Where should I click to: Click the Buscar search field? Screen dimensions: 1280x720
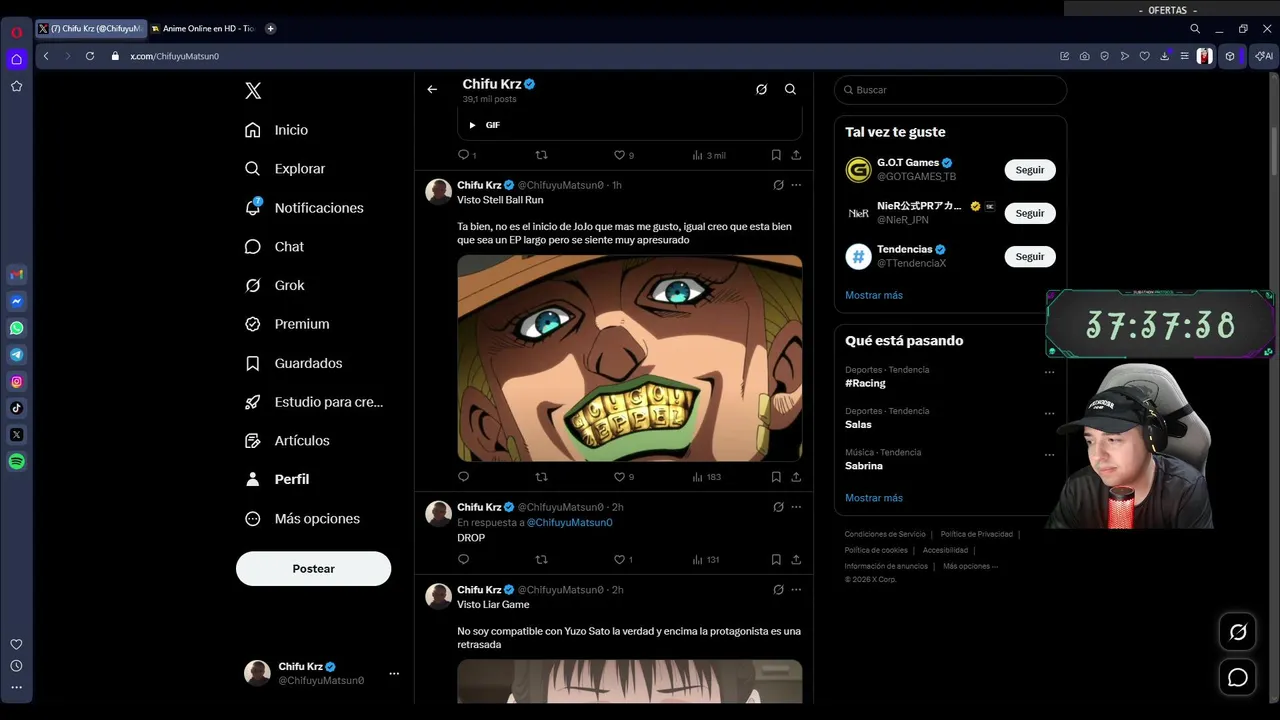950,90
